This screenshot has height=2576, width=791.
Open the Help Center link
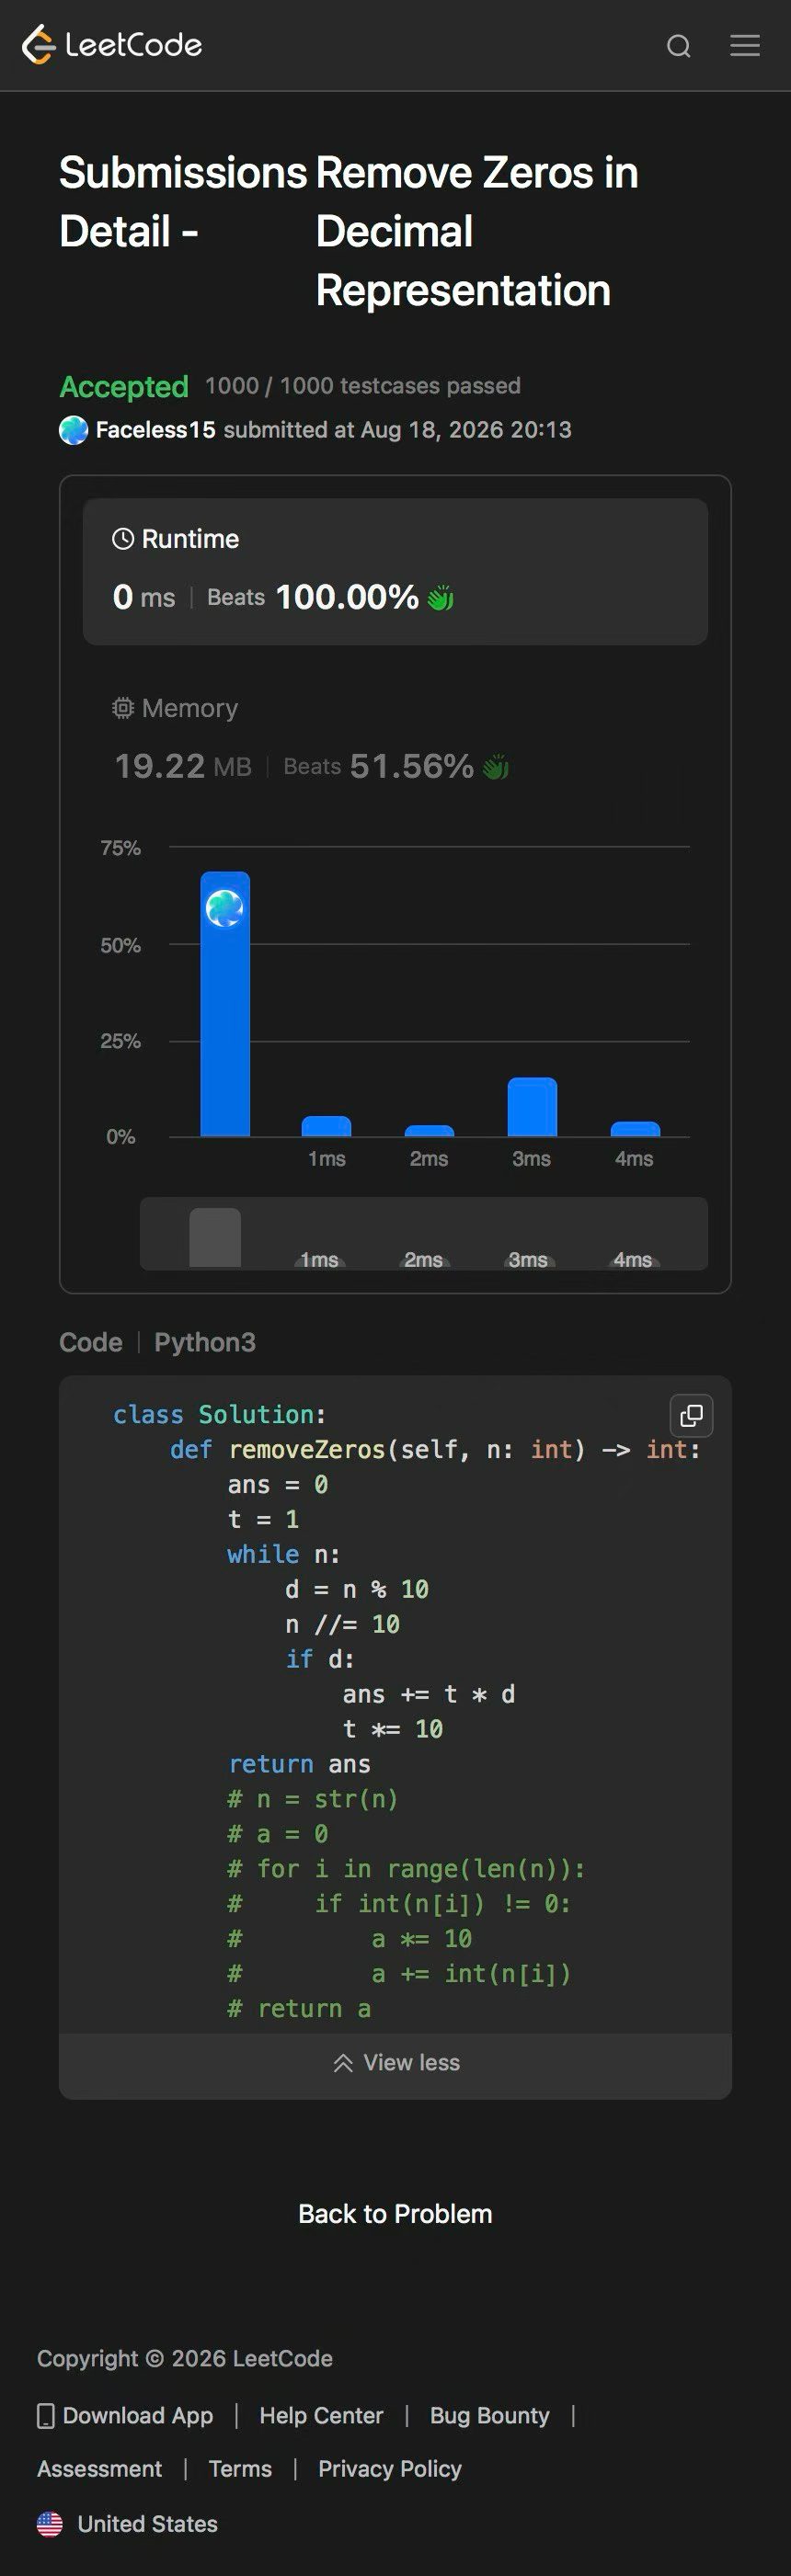[x=321, y=2416]
